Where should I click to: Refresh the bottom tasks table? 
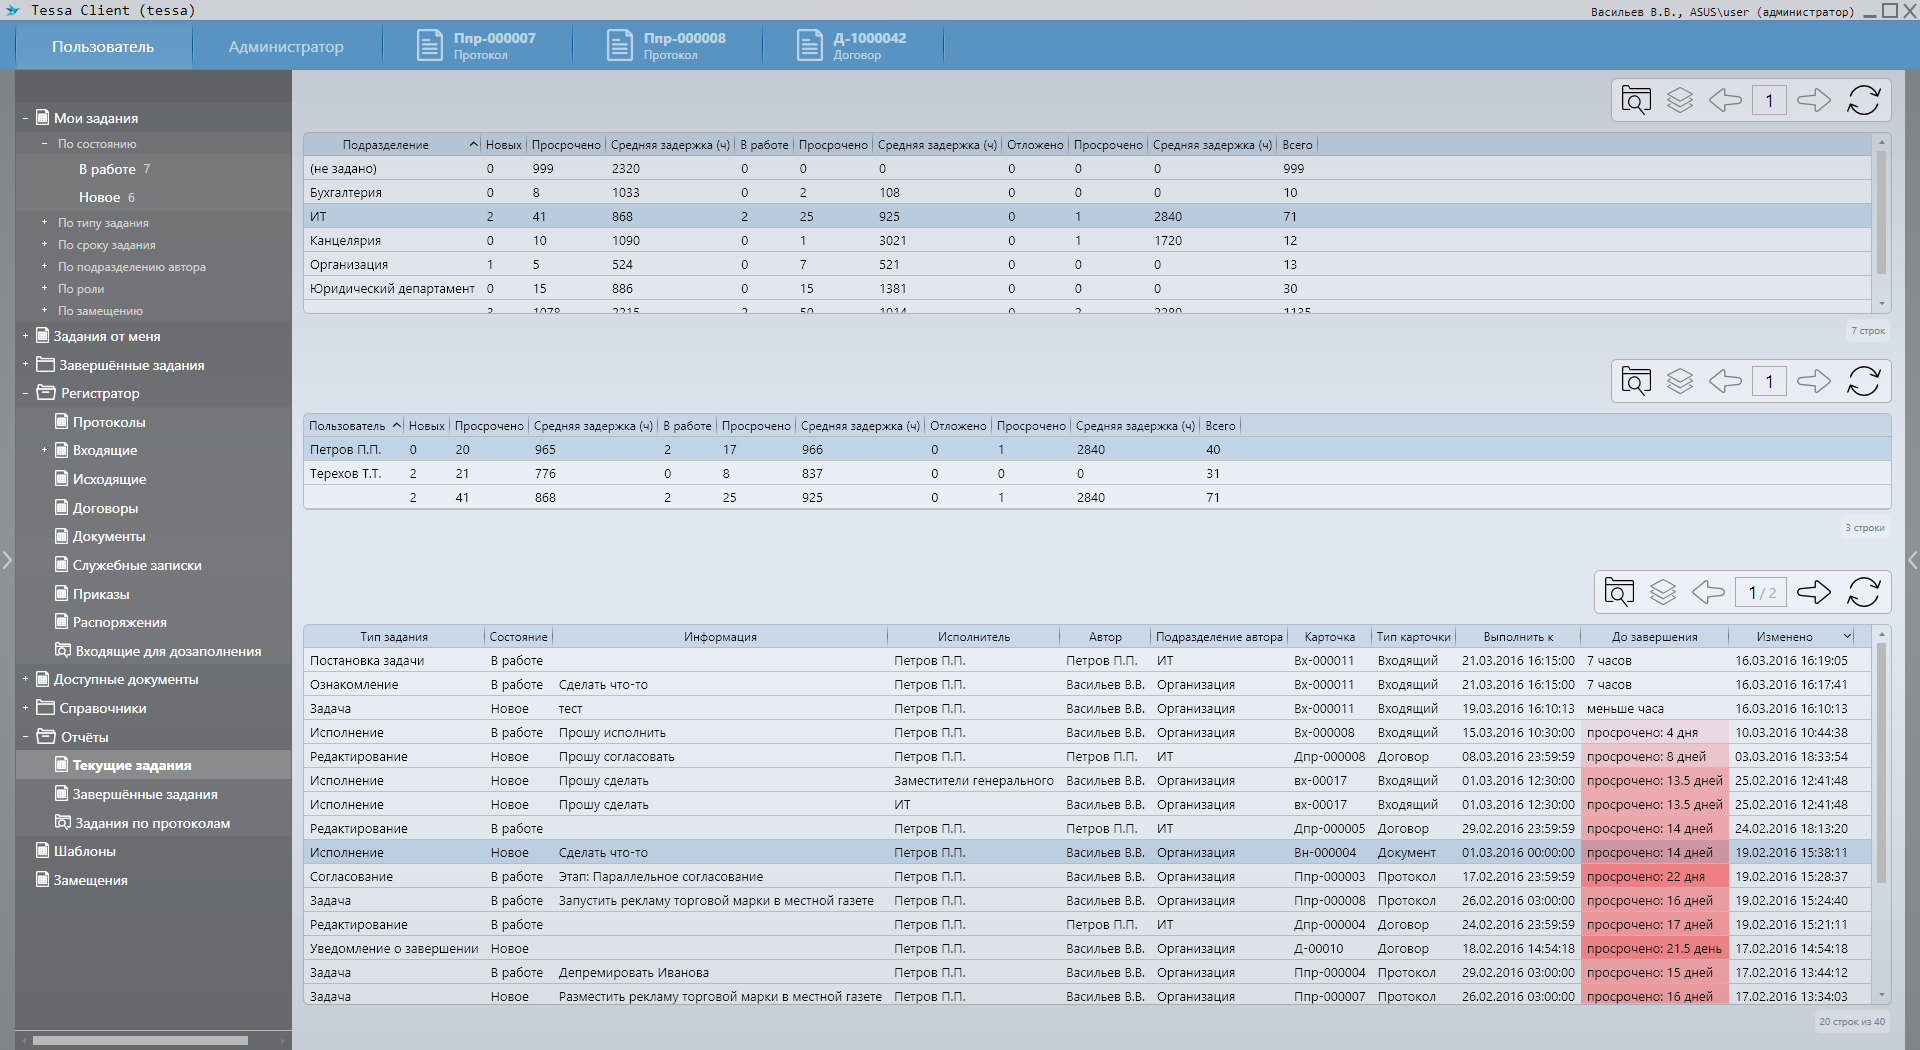point(1863,592)
